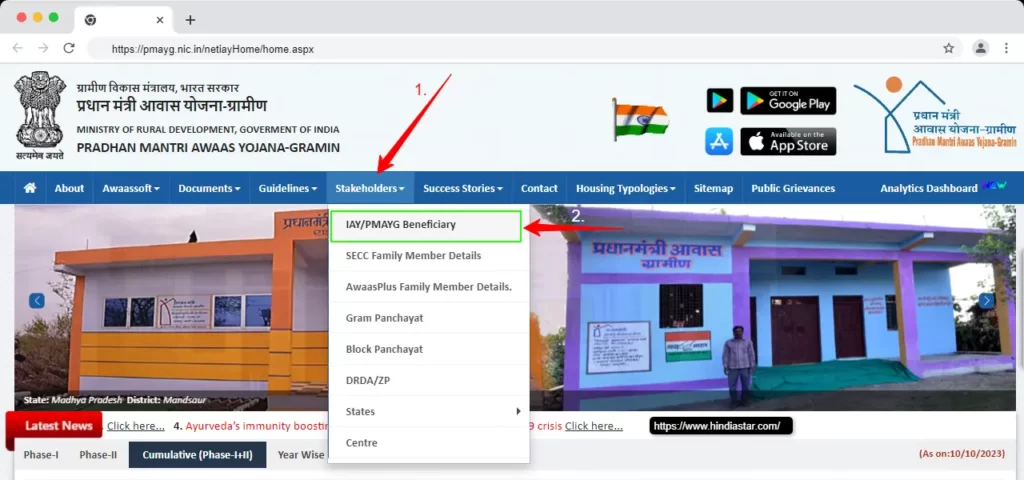
Task: Open the Contact page
Action: pos(539,188)
